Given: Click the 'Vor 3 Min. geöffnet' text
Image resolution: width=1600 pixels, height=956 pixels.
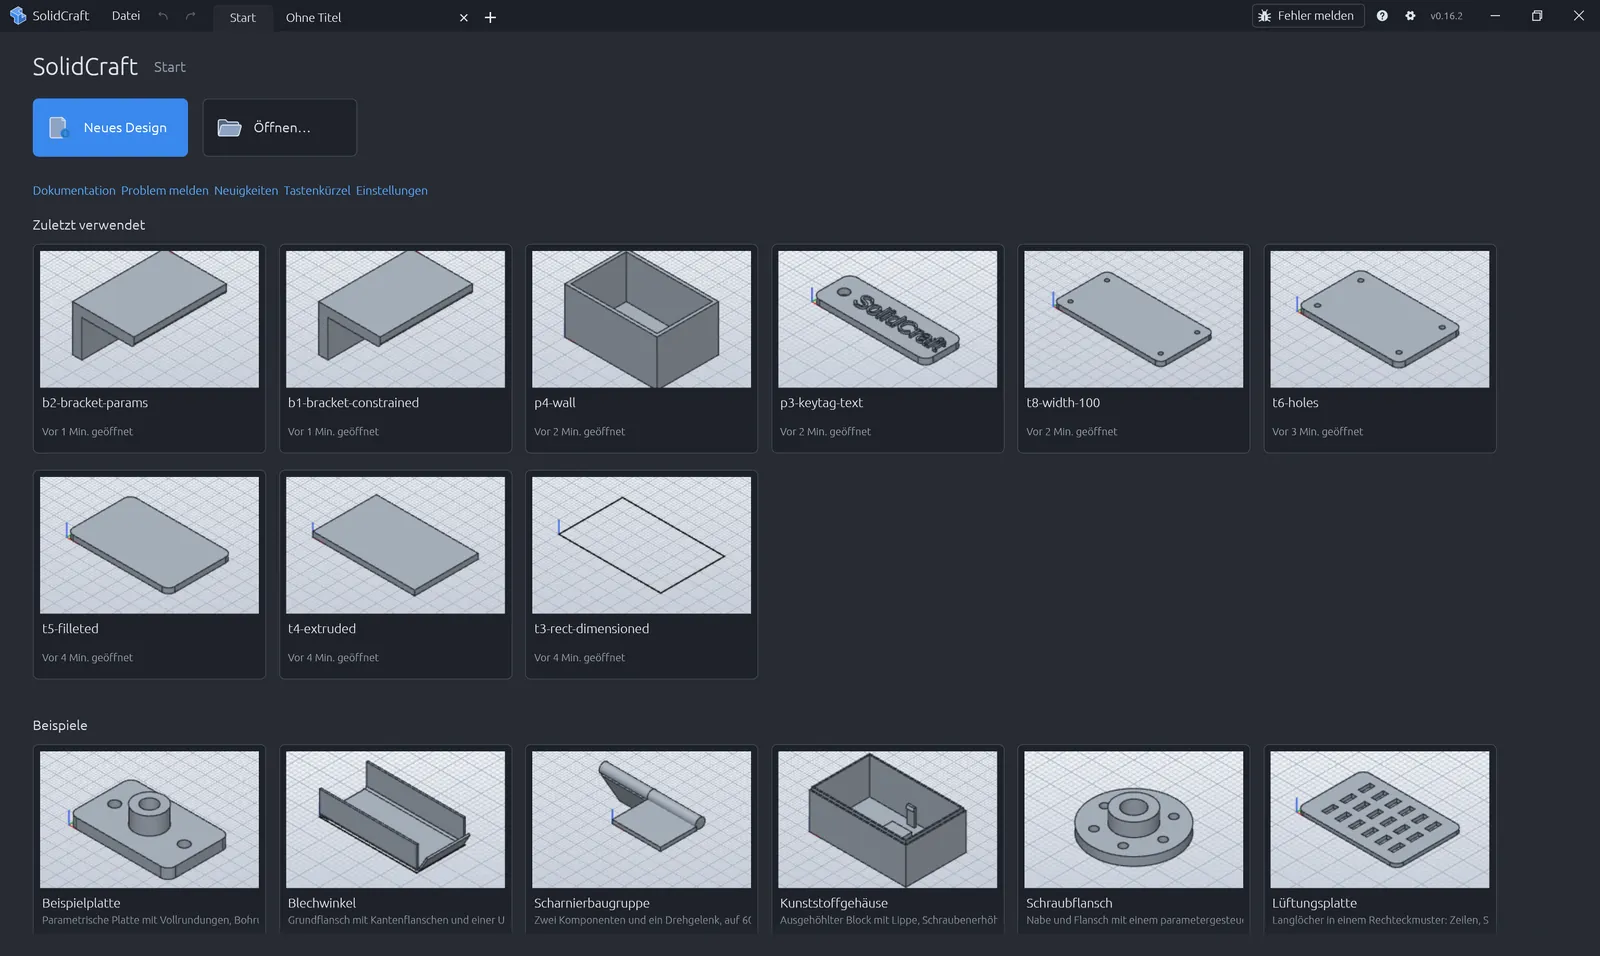Looking at the screenshot, I should 1317,432.
